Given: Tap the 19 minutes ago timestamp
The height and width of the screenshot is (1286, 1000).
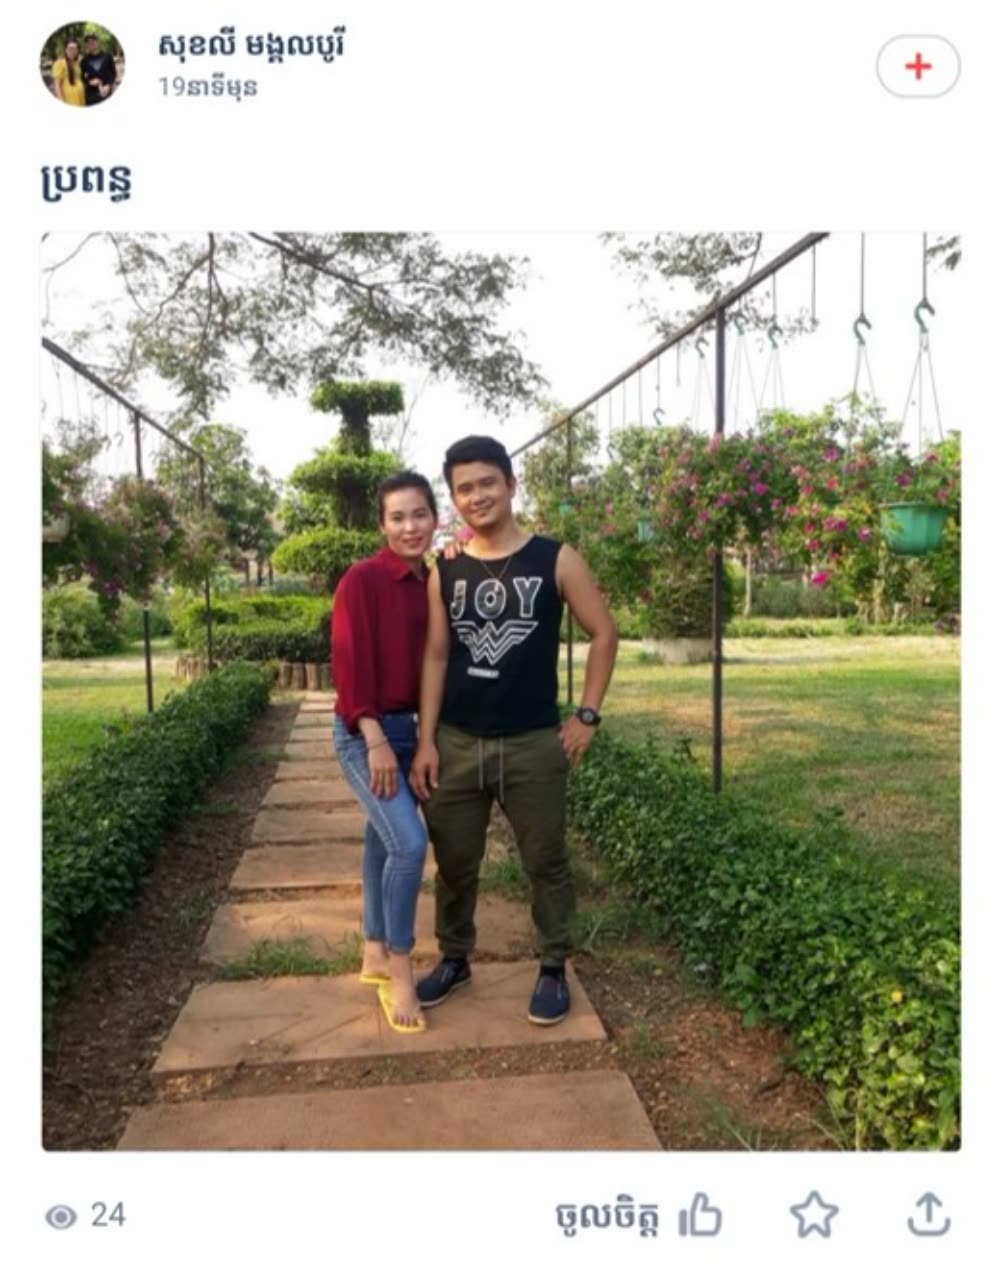Looking at the screenshot, I should (x=208, y=88).
